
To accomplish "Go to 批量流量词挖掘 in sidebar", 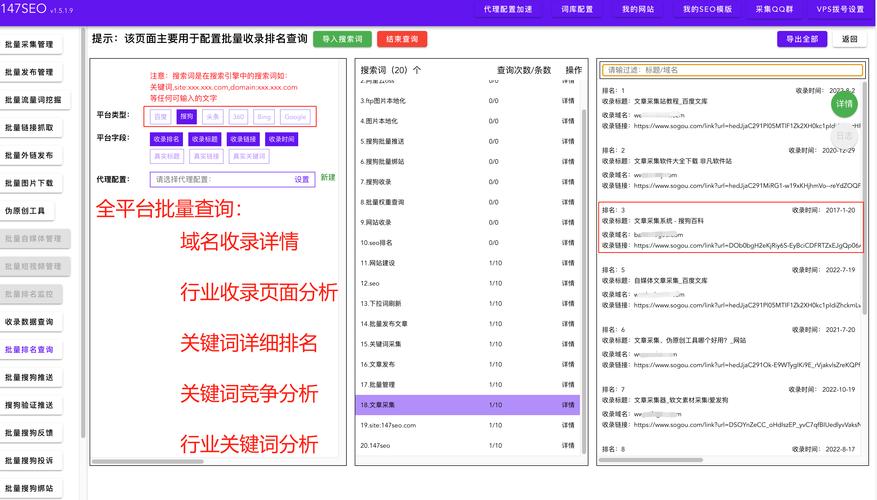I will point(35,100).
